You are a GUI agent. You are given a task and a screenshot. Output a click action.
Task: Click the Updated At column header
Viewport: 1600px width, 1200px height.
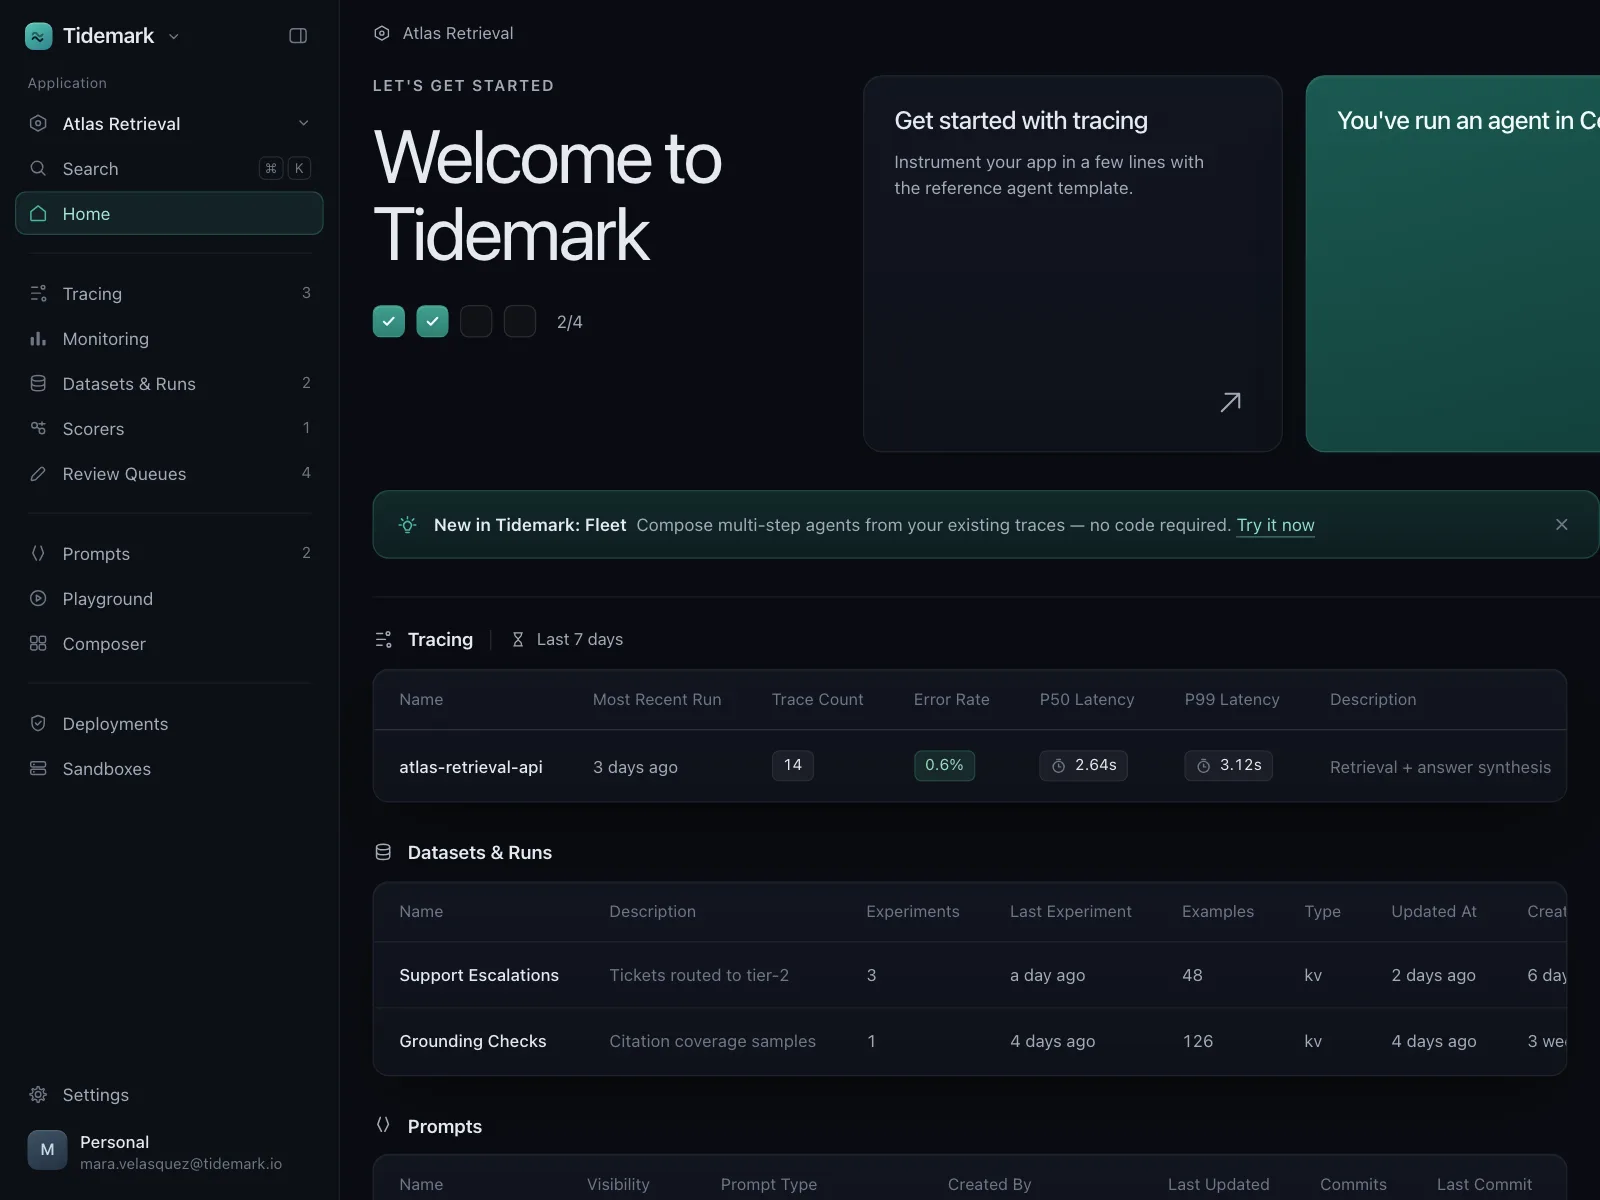[1433, 912]
